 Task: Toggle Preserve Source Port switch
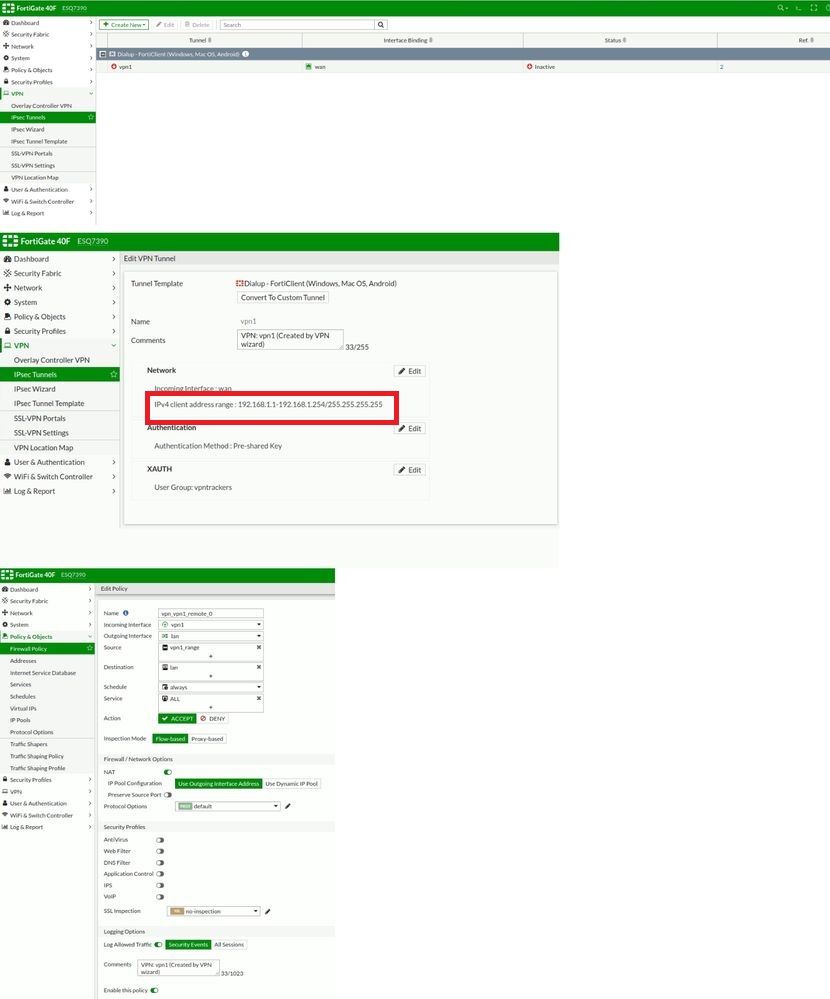(168, 795)
